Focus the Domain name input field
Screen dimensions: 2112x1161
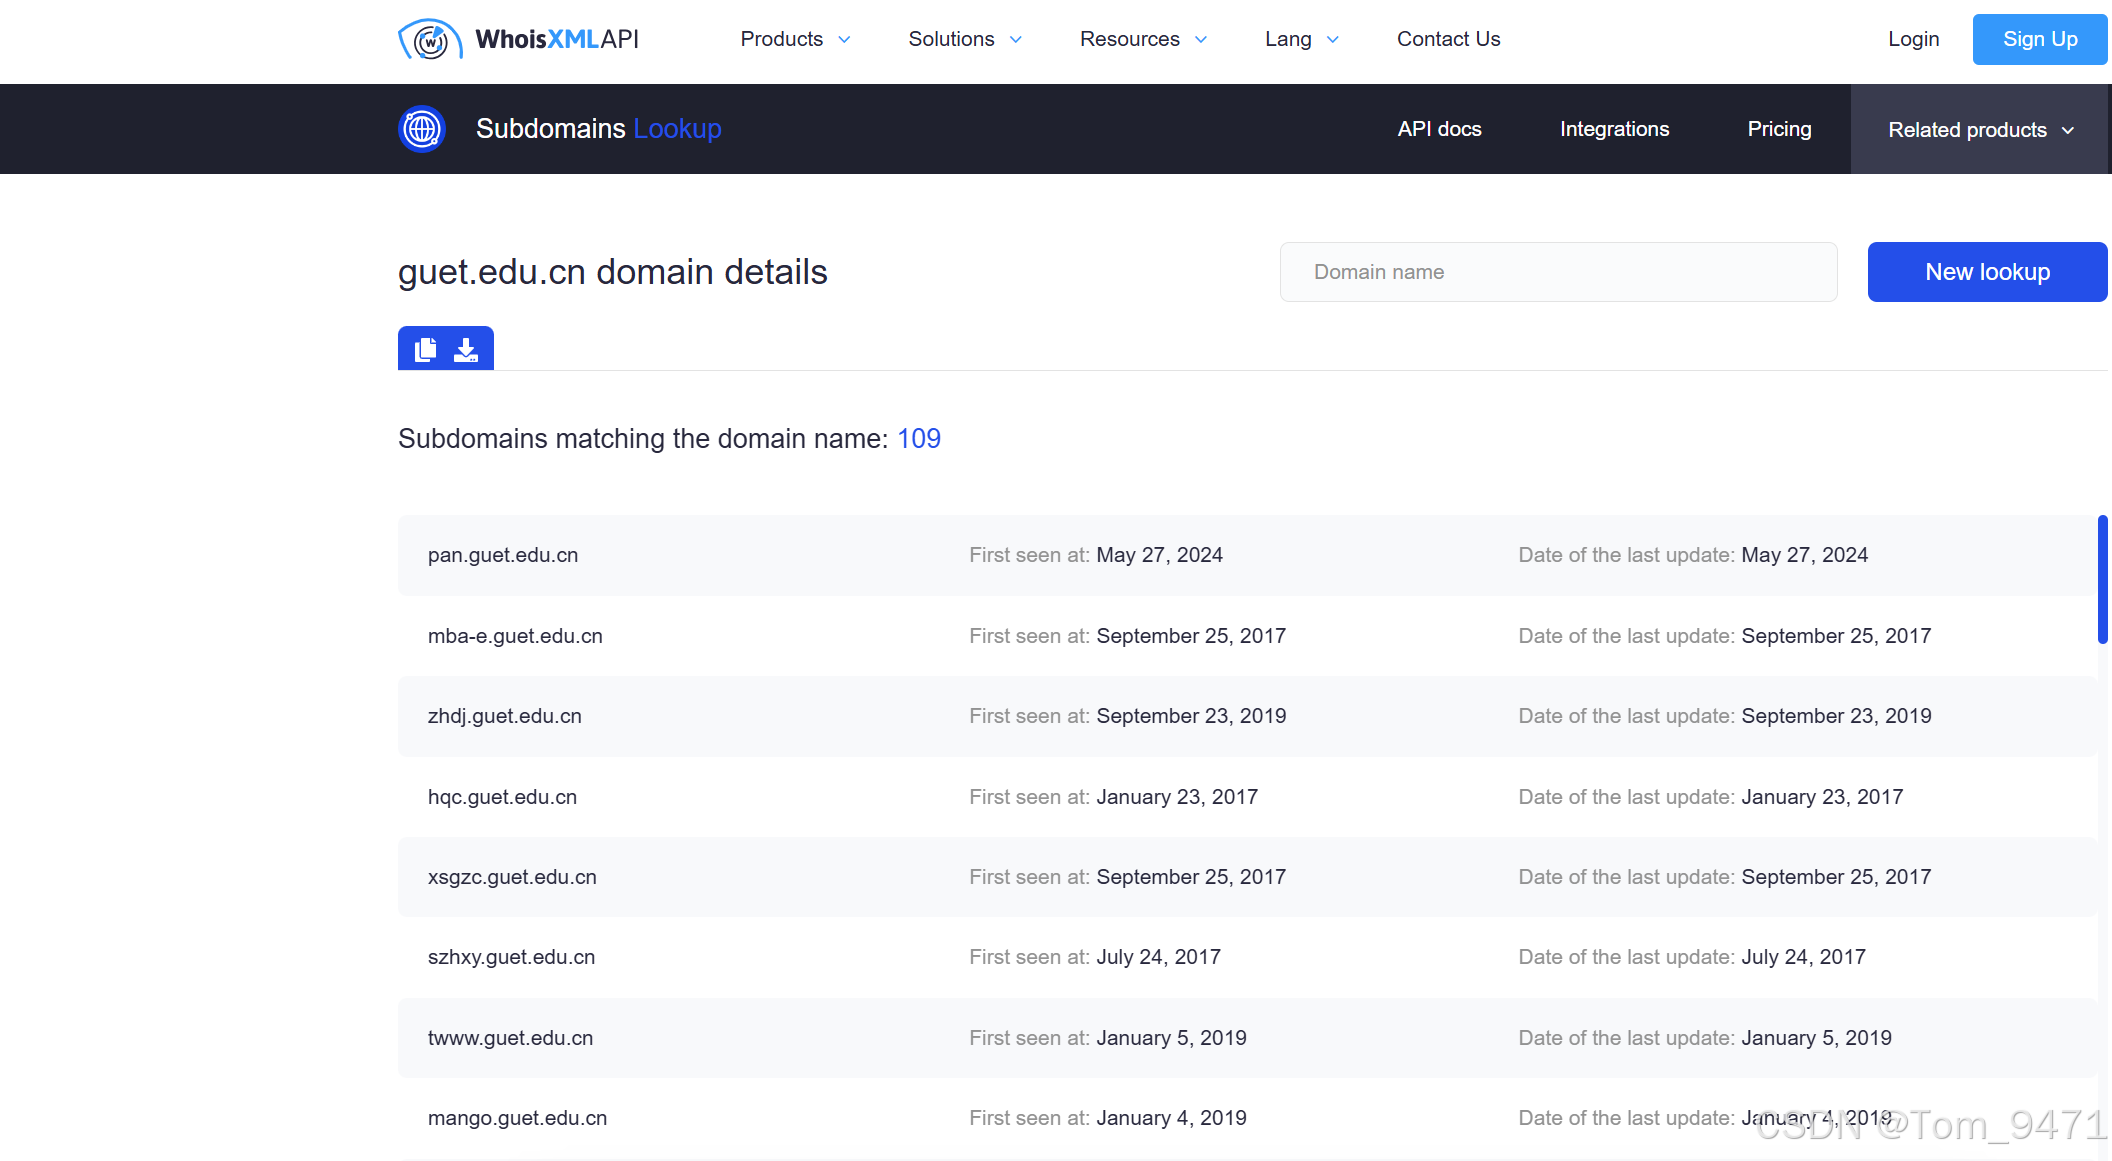pyautogui.click(x=1558, y=272)
